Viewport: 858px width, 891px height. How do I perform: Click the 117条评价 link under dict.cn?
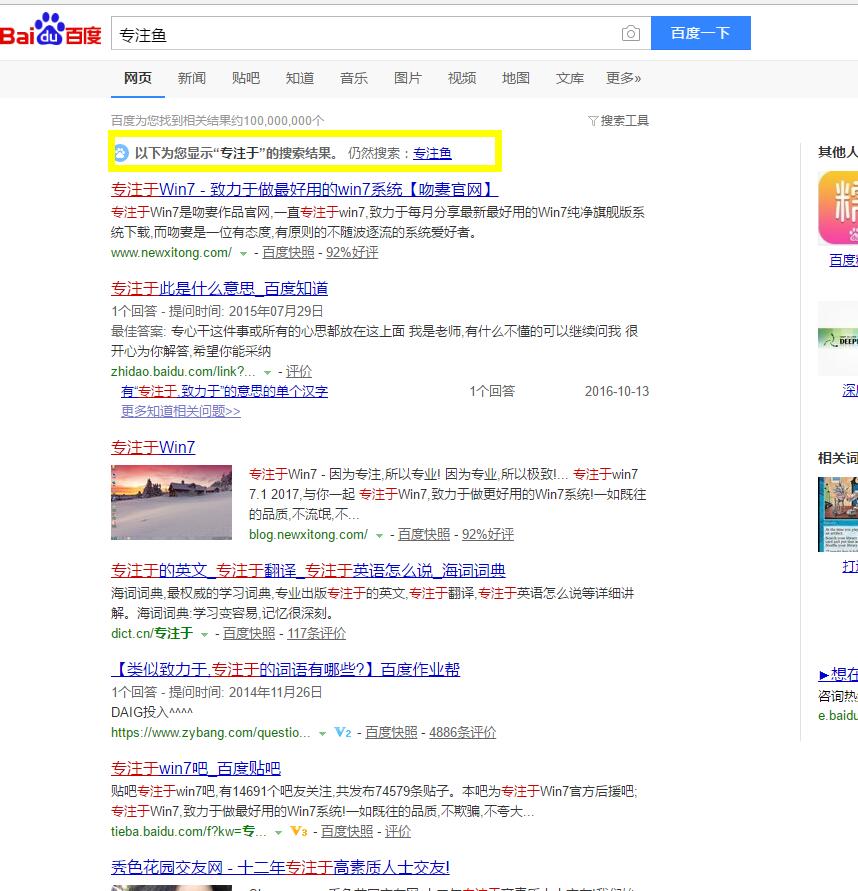pos(320,633)
